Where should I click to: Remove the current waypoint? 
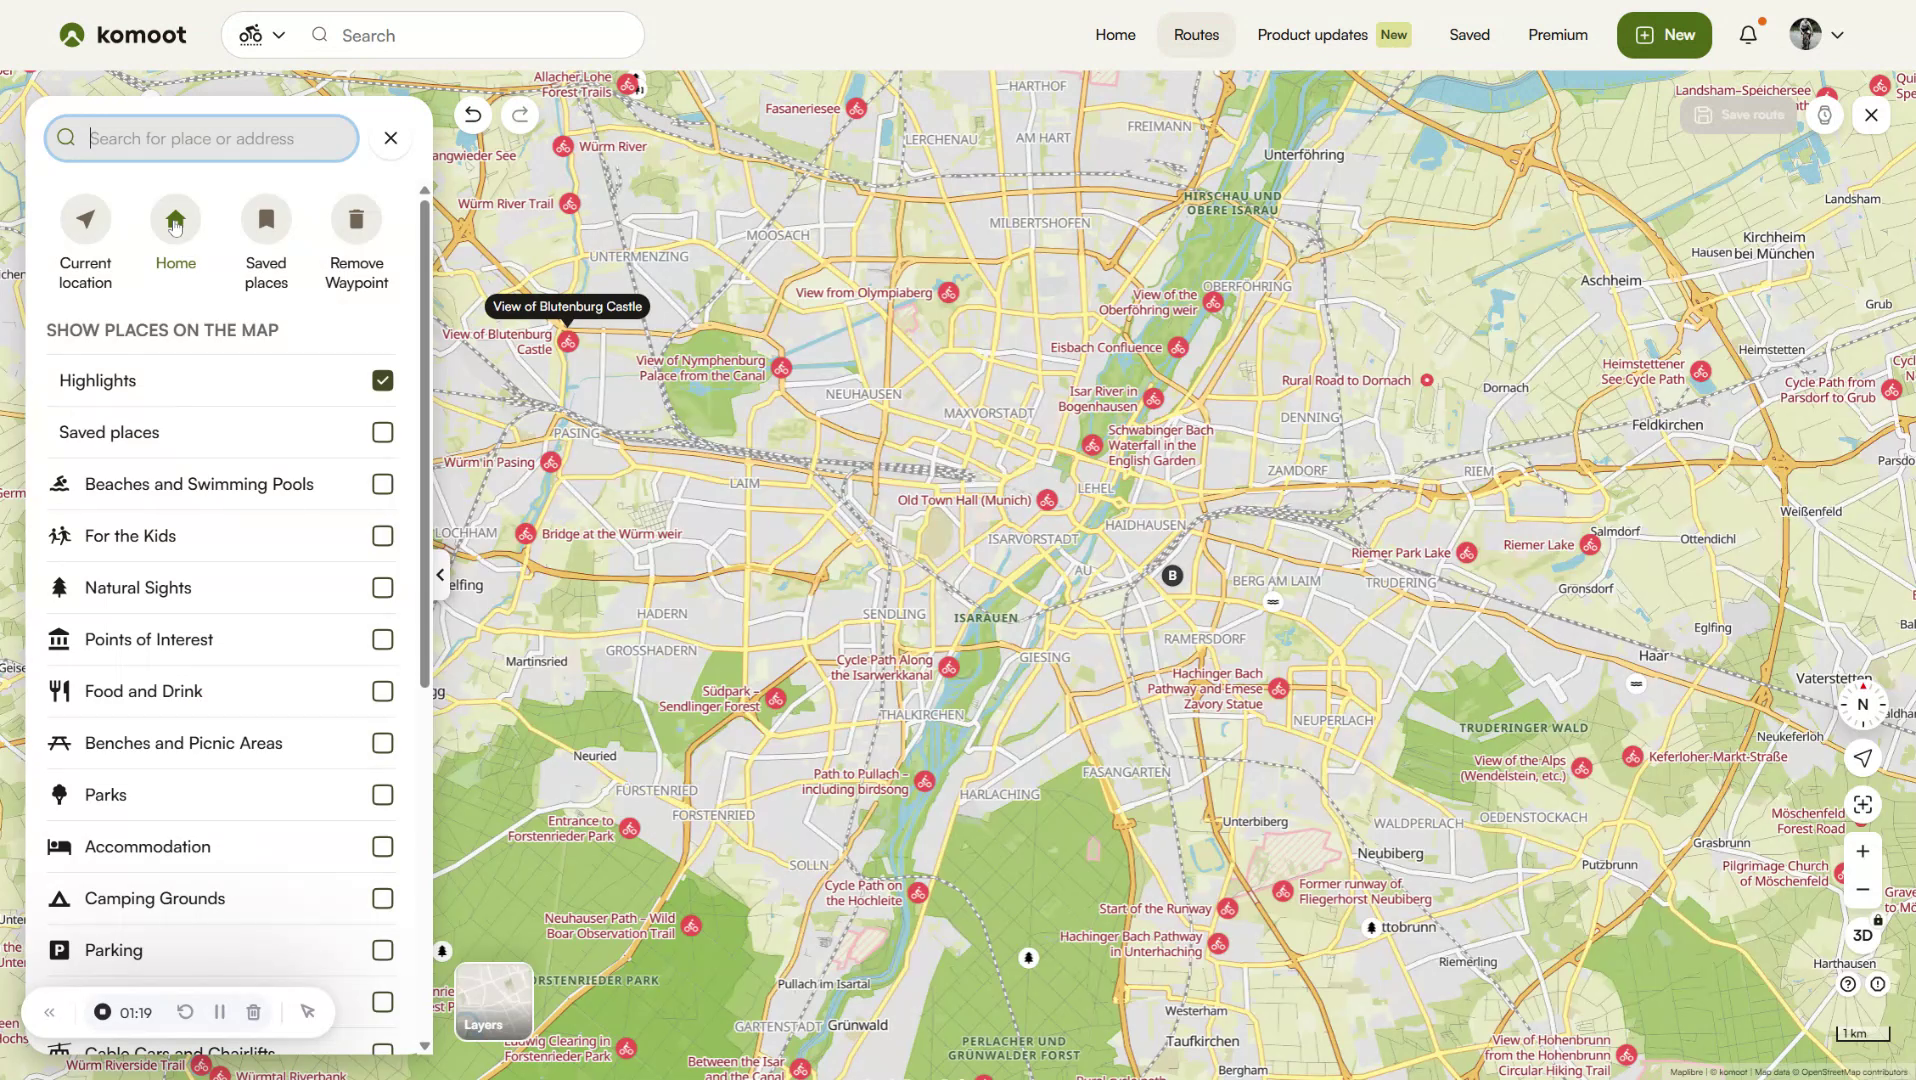point(356,219)
